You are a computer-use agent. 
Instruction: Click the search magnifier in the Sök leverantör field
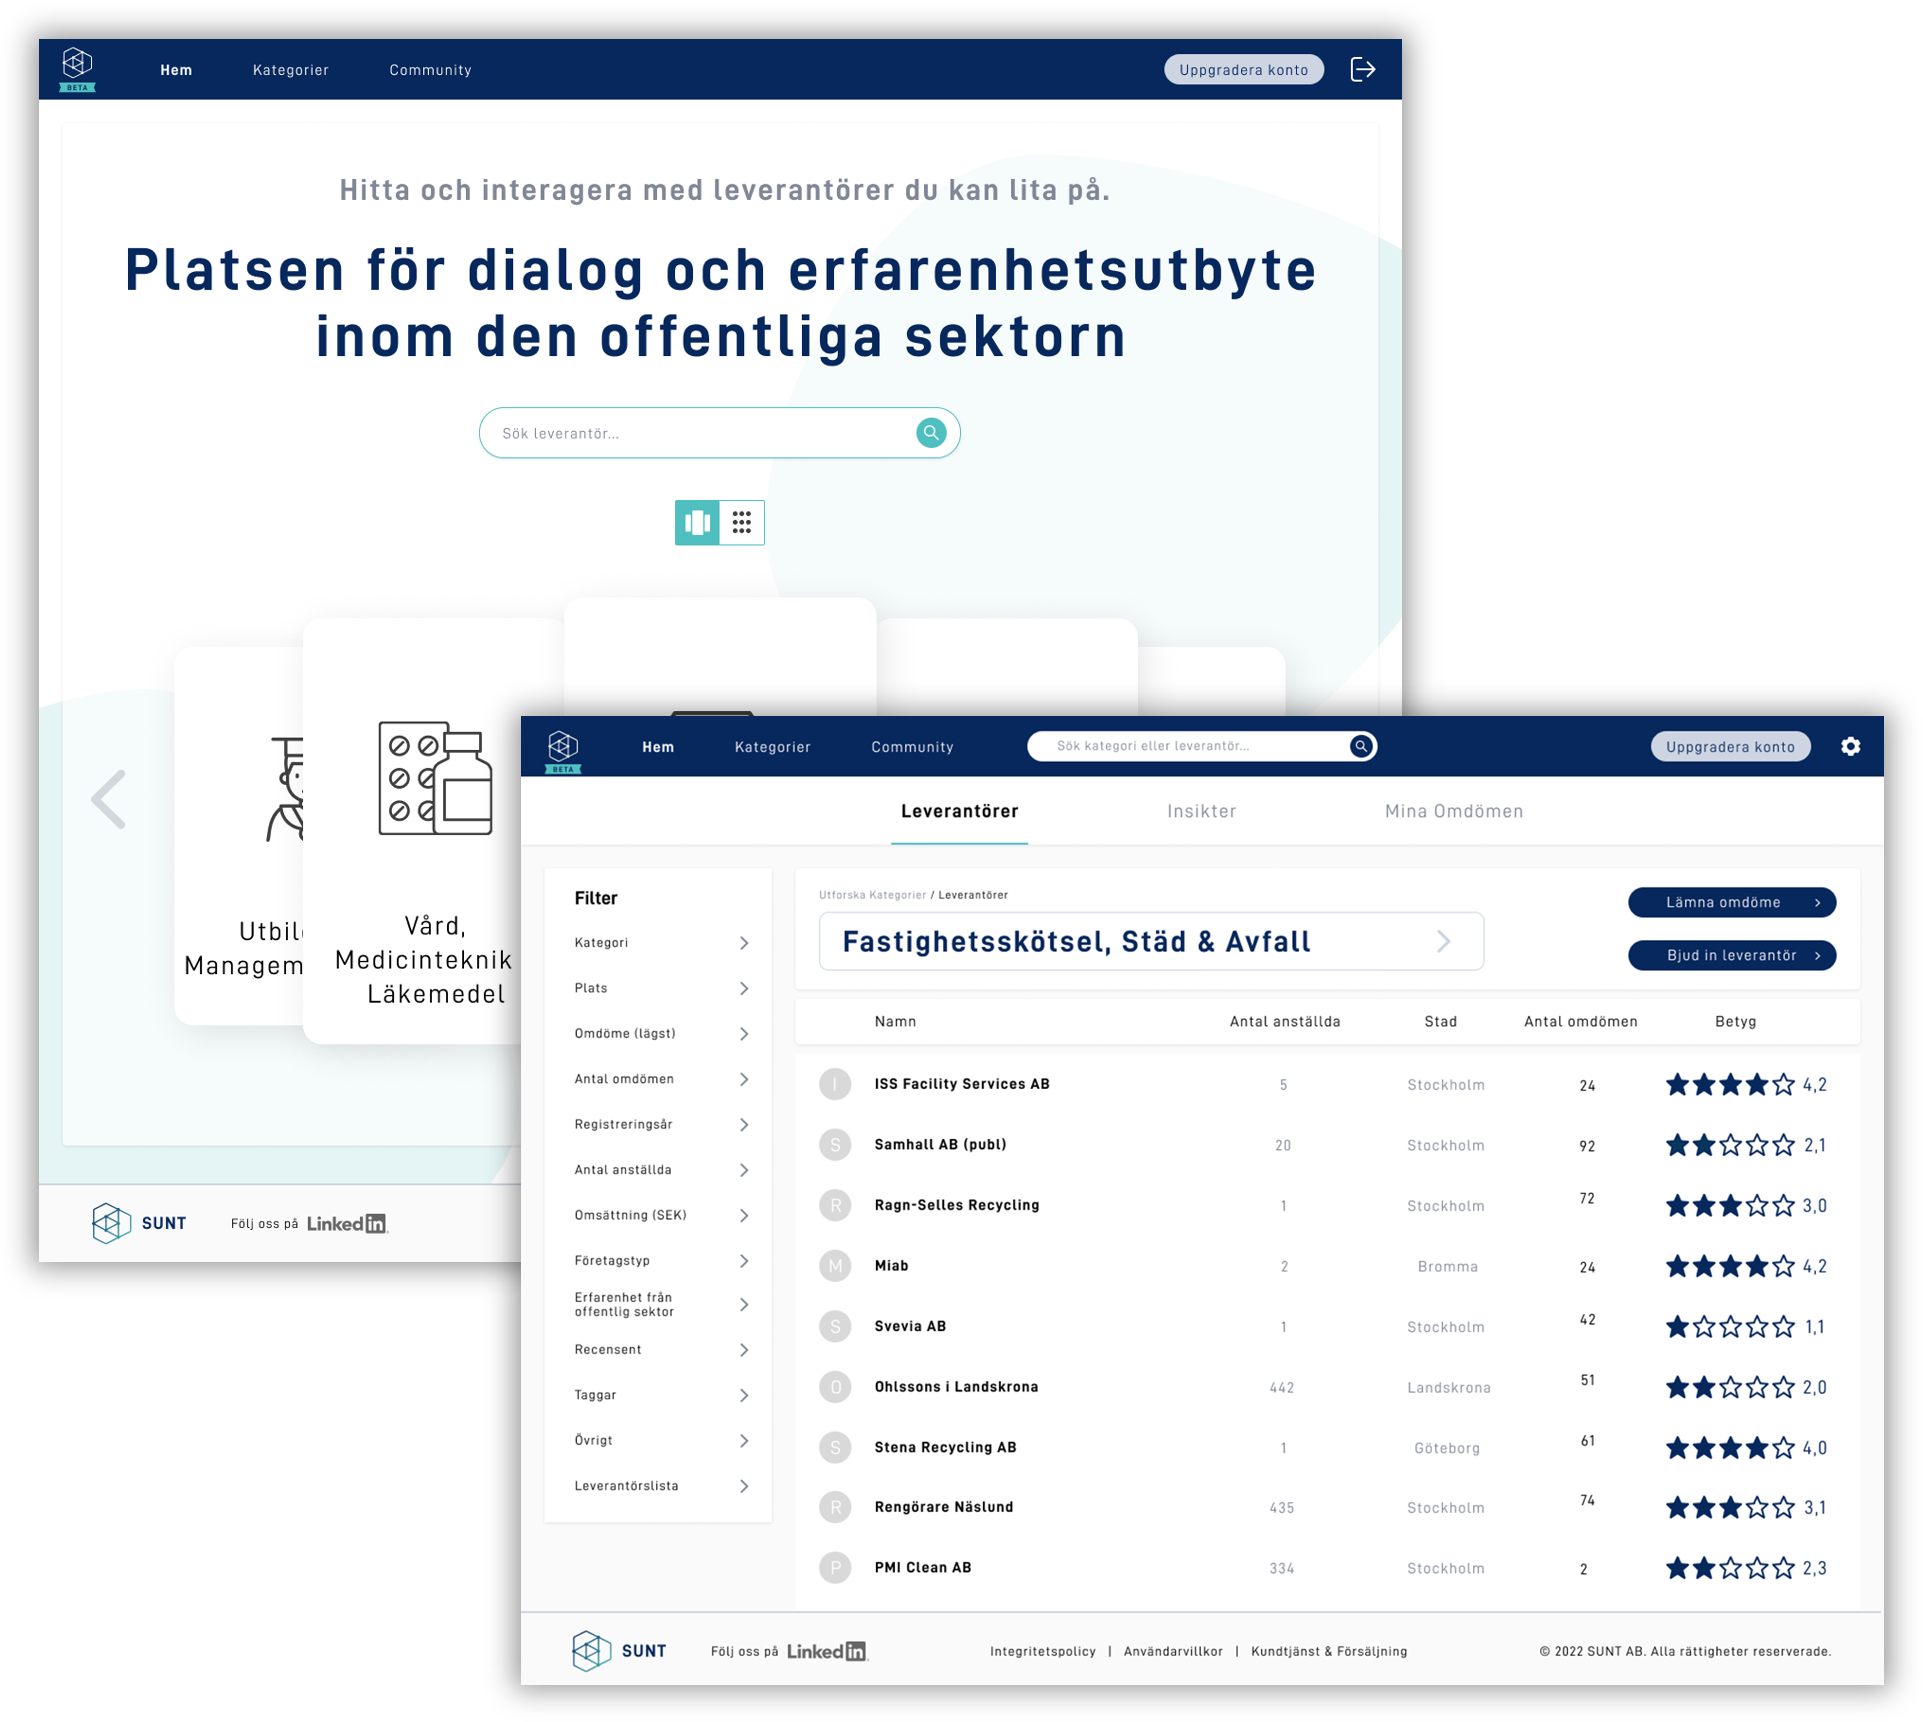(929, 432)
